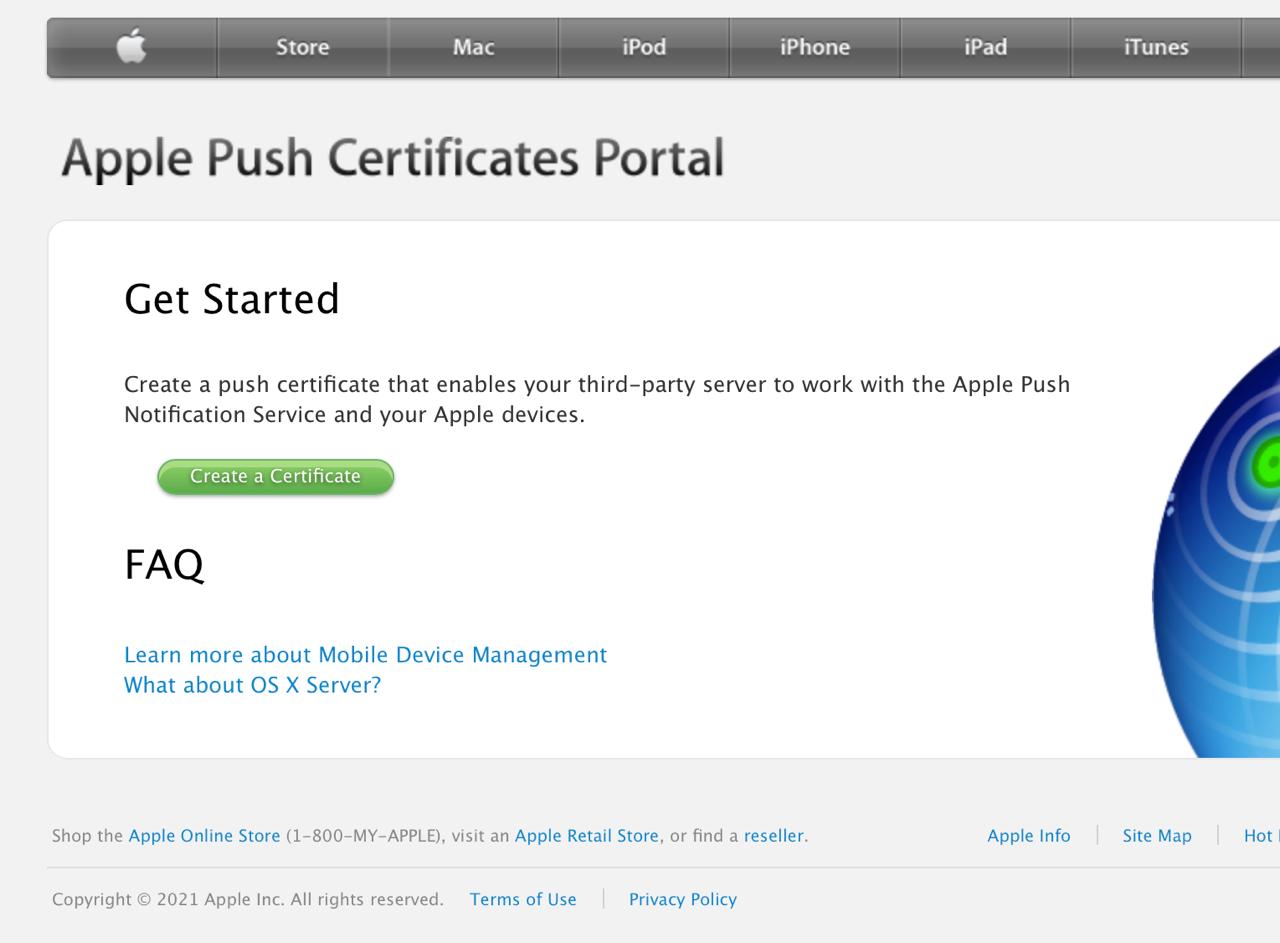The height and width of the screenshot is (943, 1280).
Task: Open Apple Info footer link
Action: [1028, 836]
